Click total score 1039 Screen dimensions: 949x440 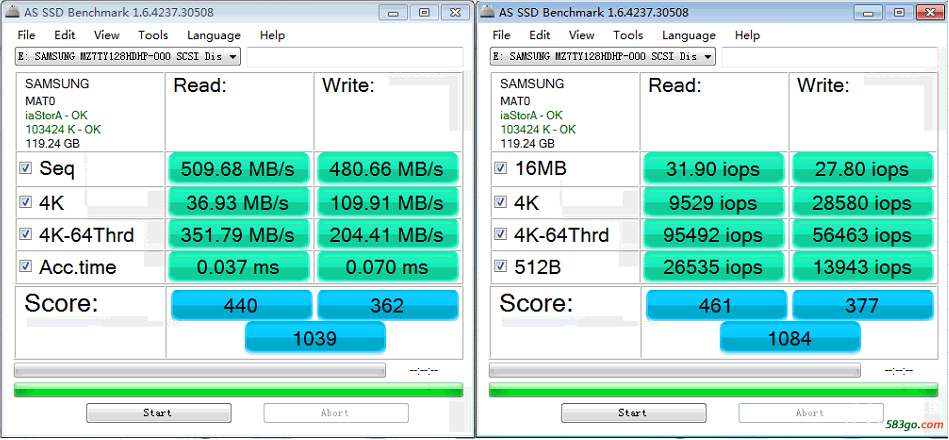click(315, 338)
